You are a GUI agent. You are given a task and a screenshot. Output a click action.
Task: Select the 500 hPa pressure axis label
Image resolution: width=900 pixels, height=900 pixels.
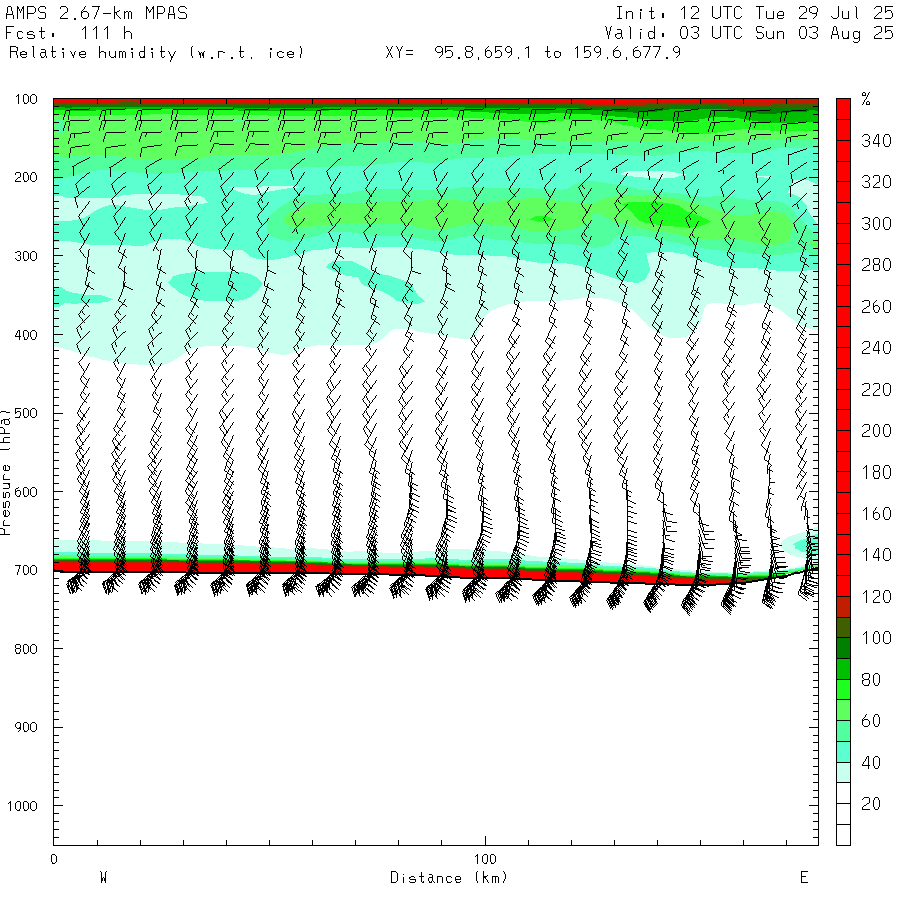(x=26, y=413)
